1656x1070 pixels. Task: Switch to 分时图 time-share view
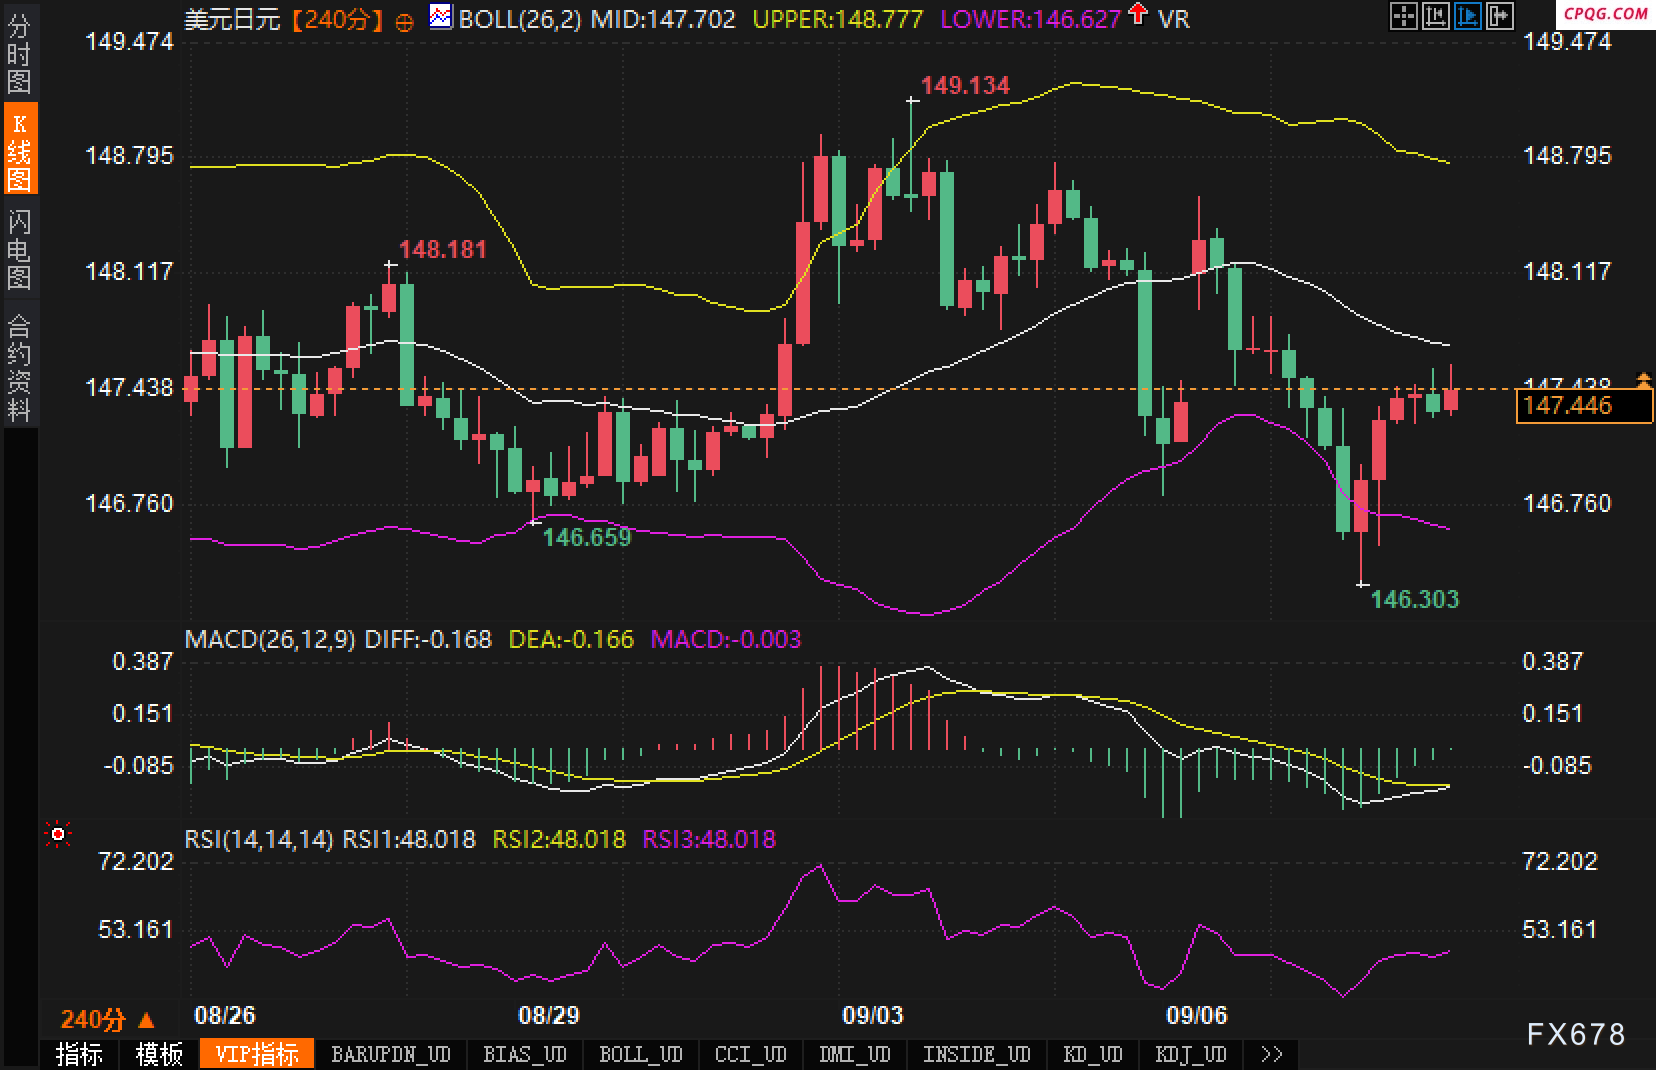pyautogui.click(x=19, y=54)
